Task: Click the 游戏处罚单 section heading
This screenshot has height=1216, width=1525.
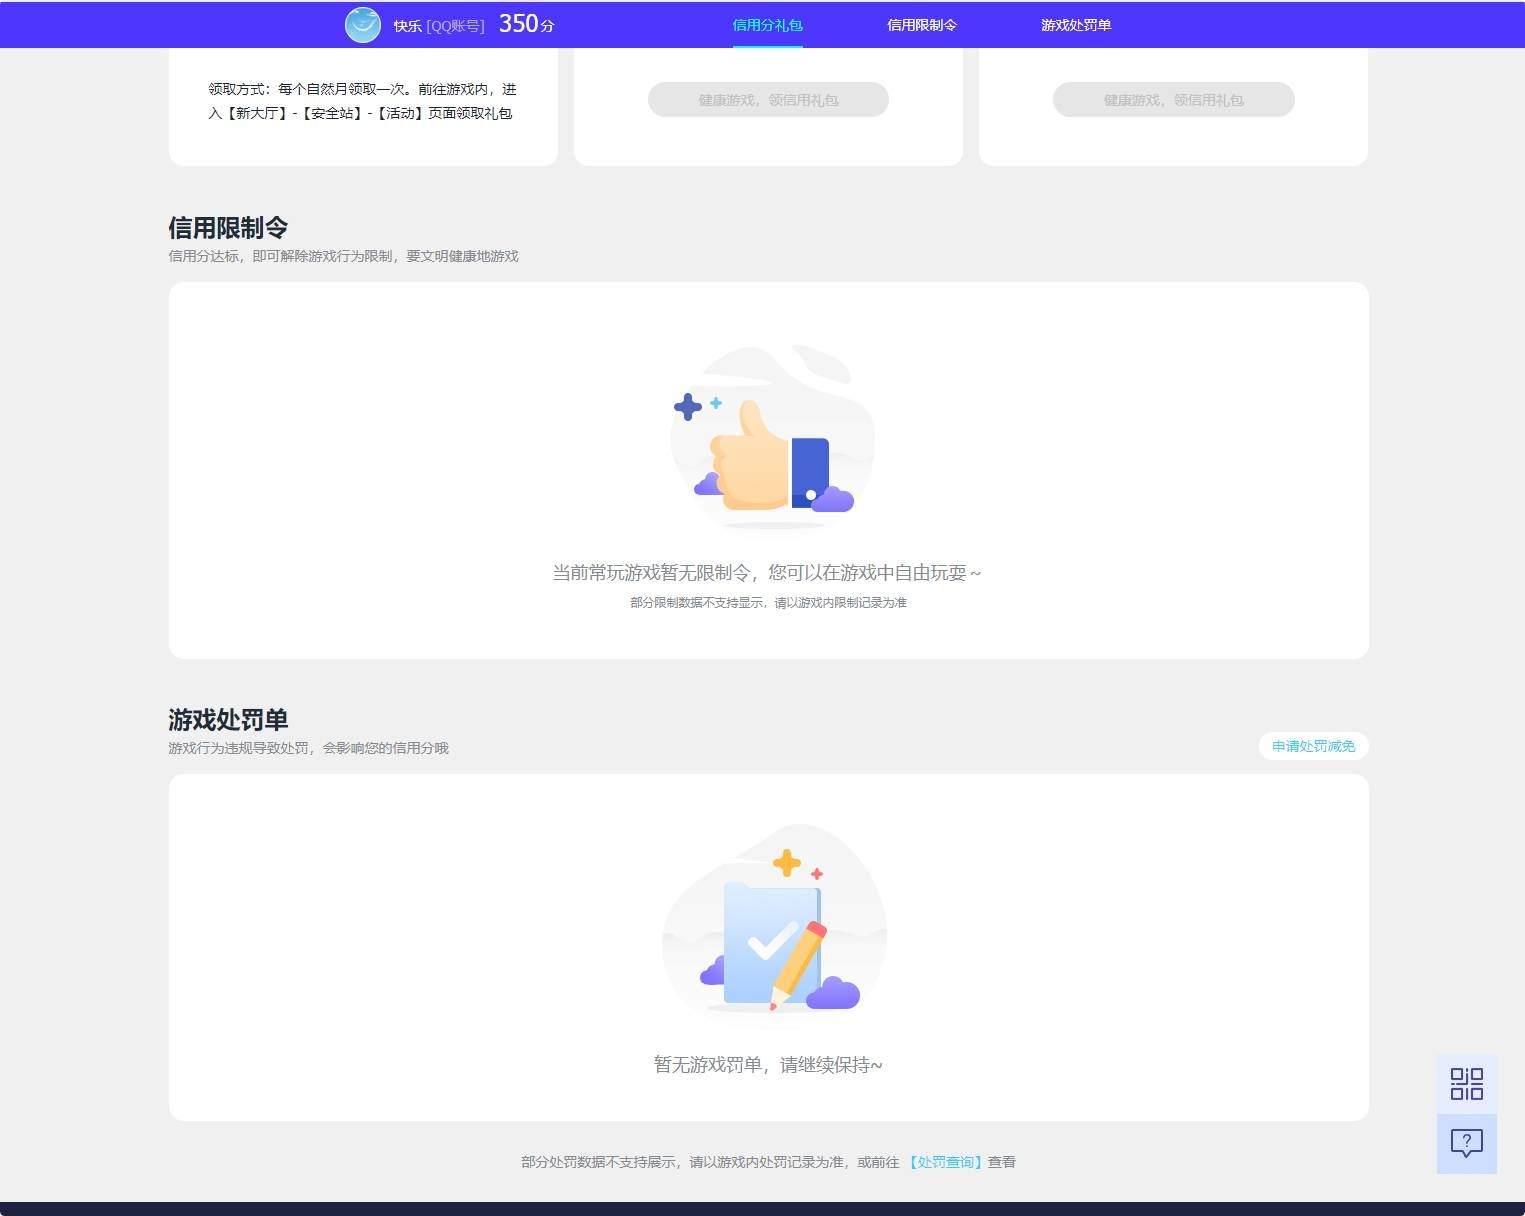Action: click(228, 720)
